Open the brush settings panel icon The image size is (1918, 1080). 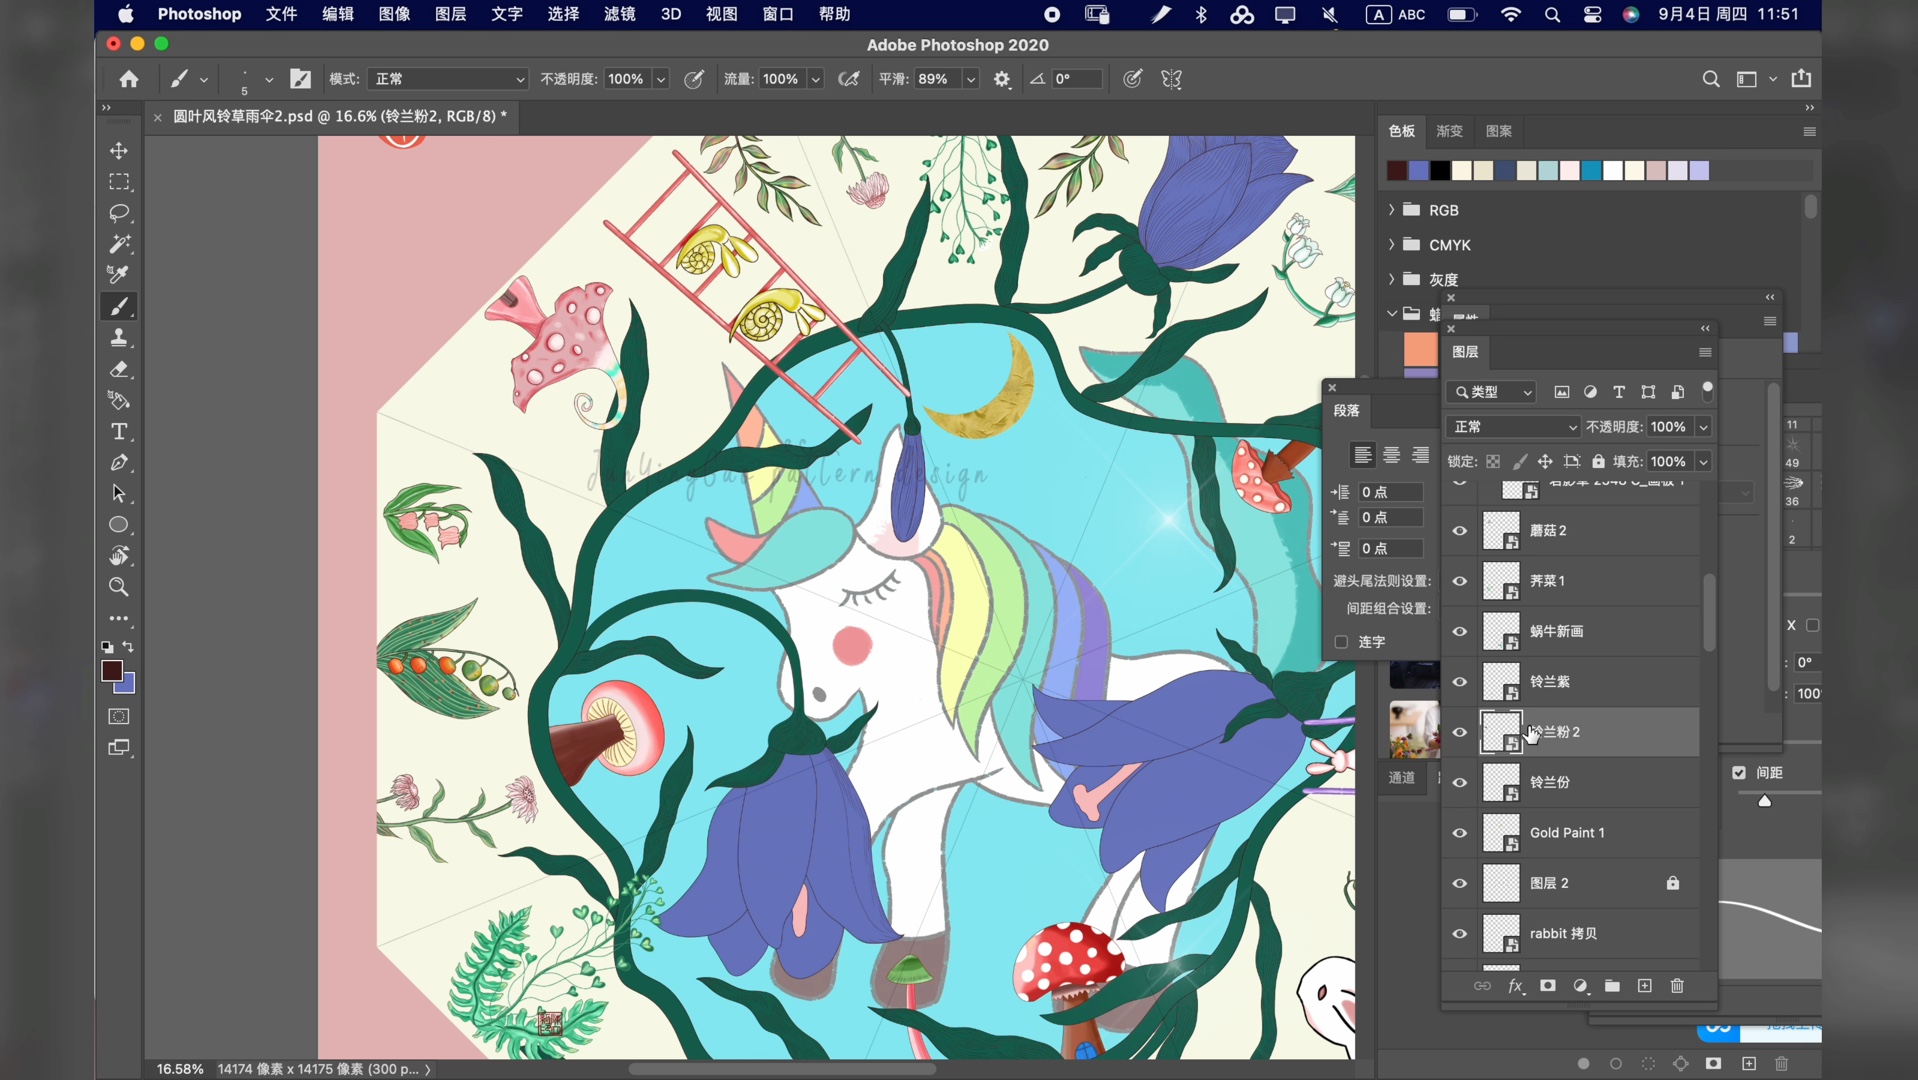300,79
